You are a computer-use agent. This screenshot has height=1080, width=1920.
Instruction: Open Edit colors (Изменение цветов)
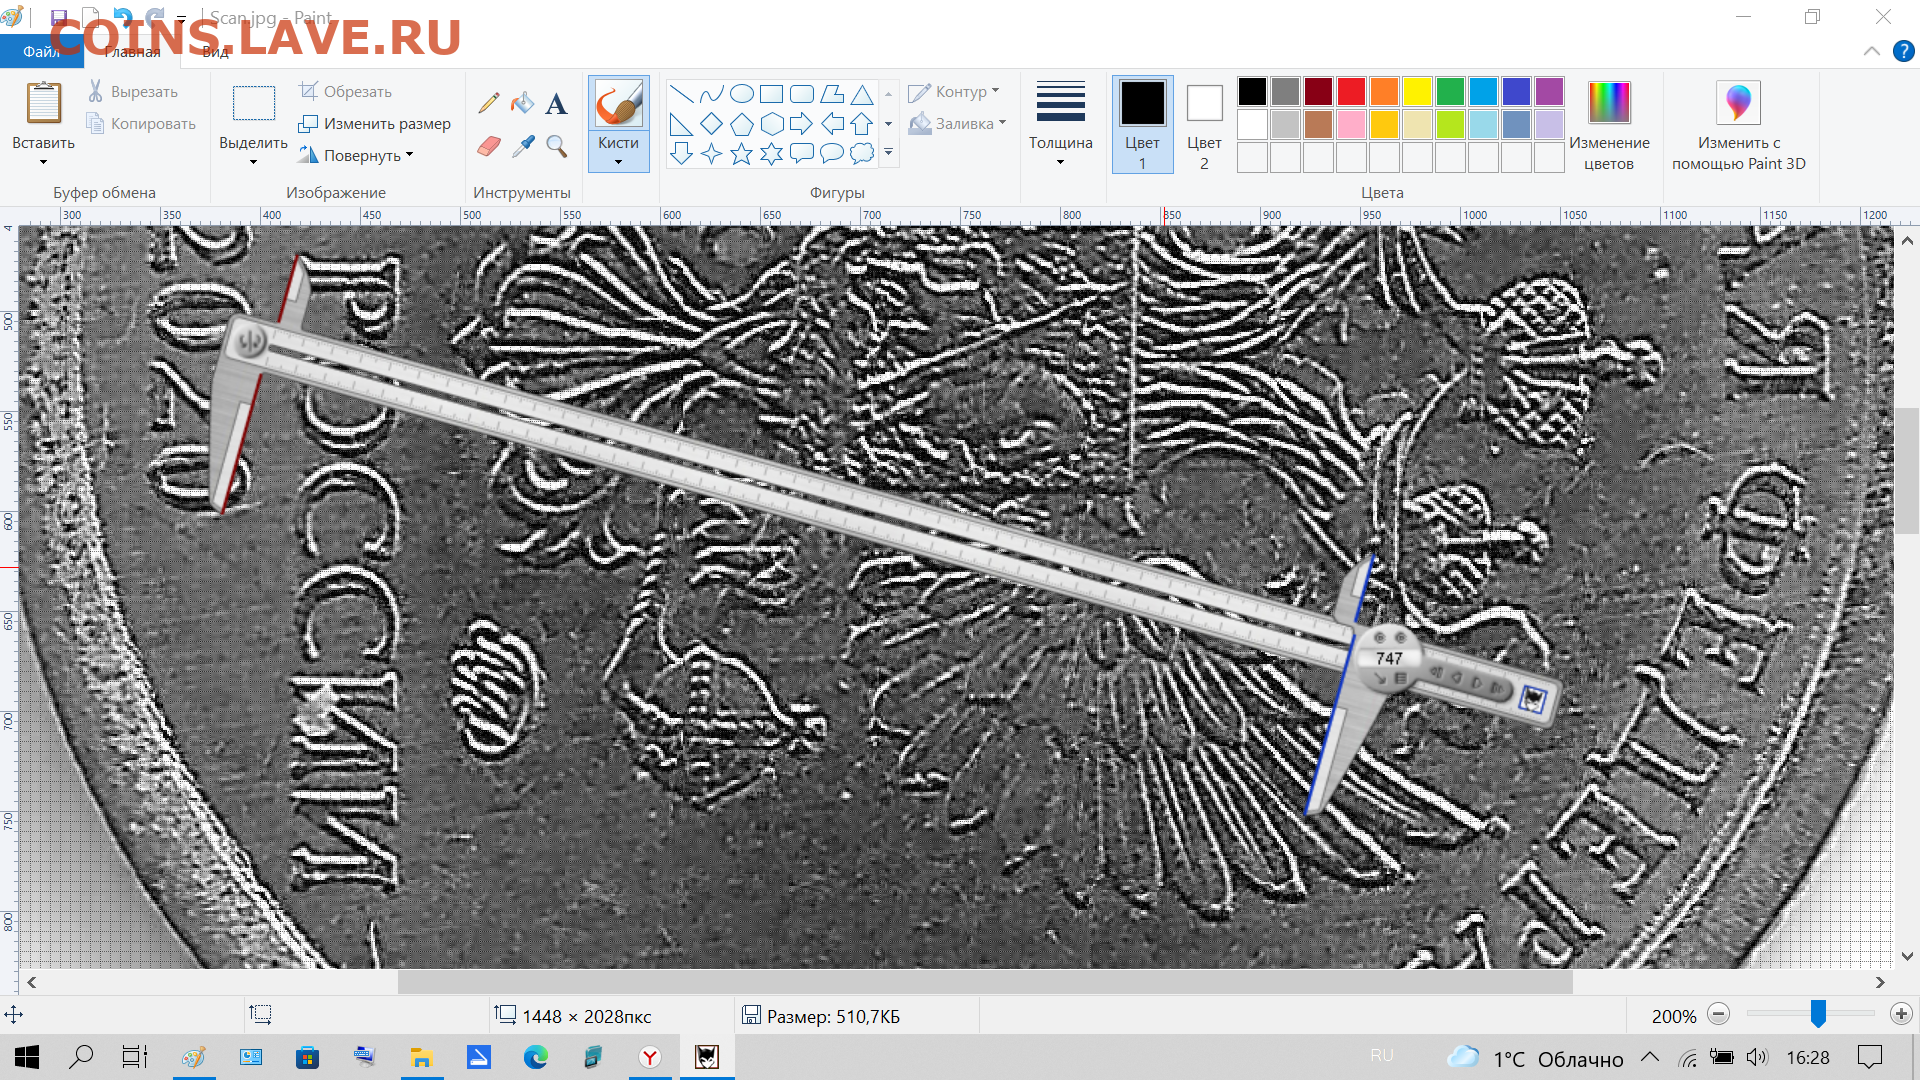click(1608, 125)
